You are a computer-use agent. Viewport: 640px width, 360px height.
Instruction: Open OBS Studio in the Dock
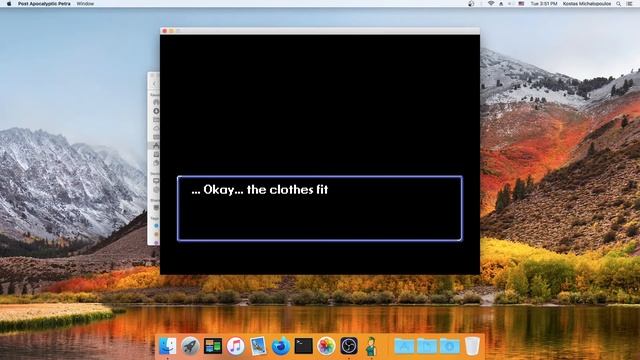349,346
